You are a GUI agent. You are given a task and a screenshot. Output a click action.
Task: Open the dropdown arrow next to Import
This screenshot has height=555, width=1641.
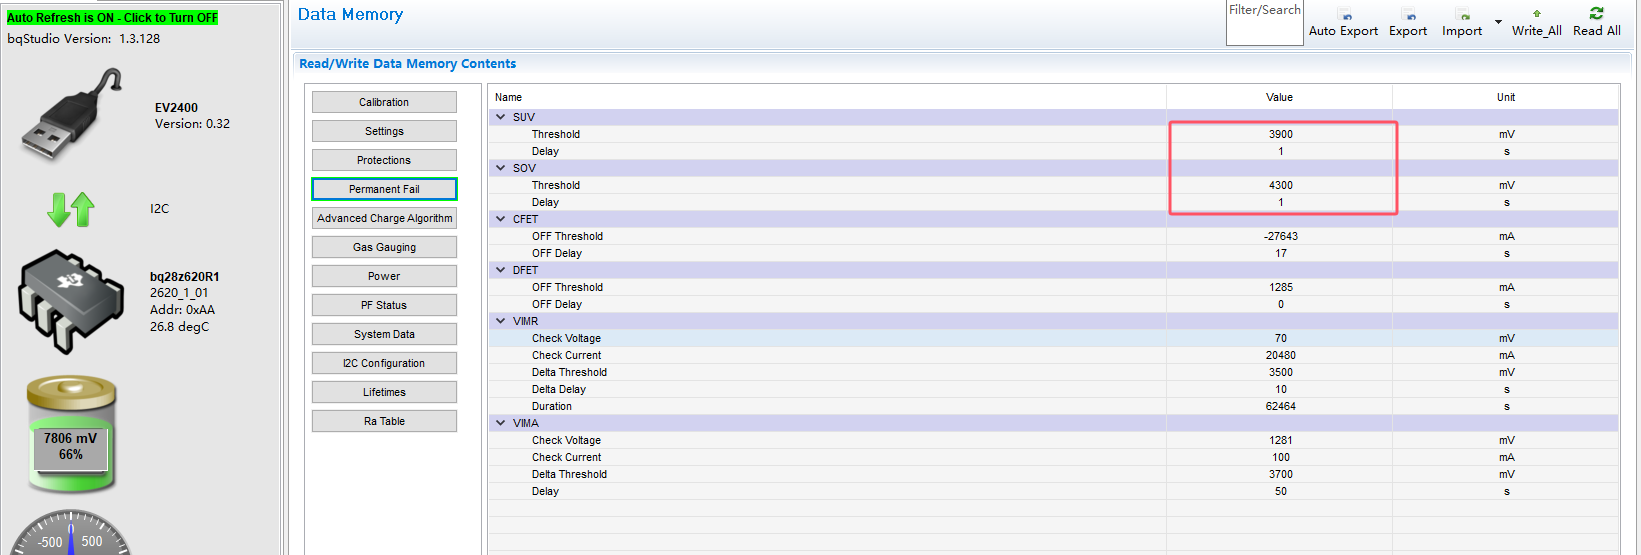pyautogui.click(x=1498, y=22)
